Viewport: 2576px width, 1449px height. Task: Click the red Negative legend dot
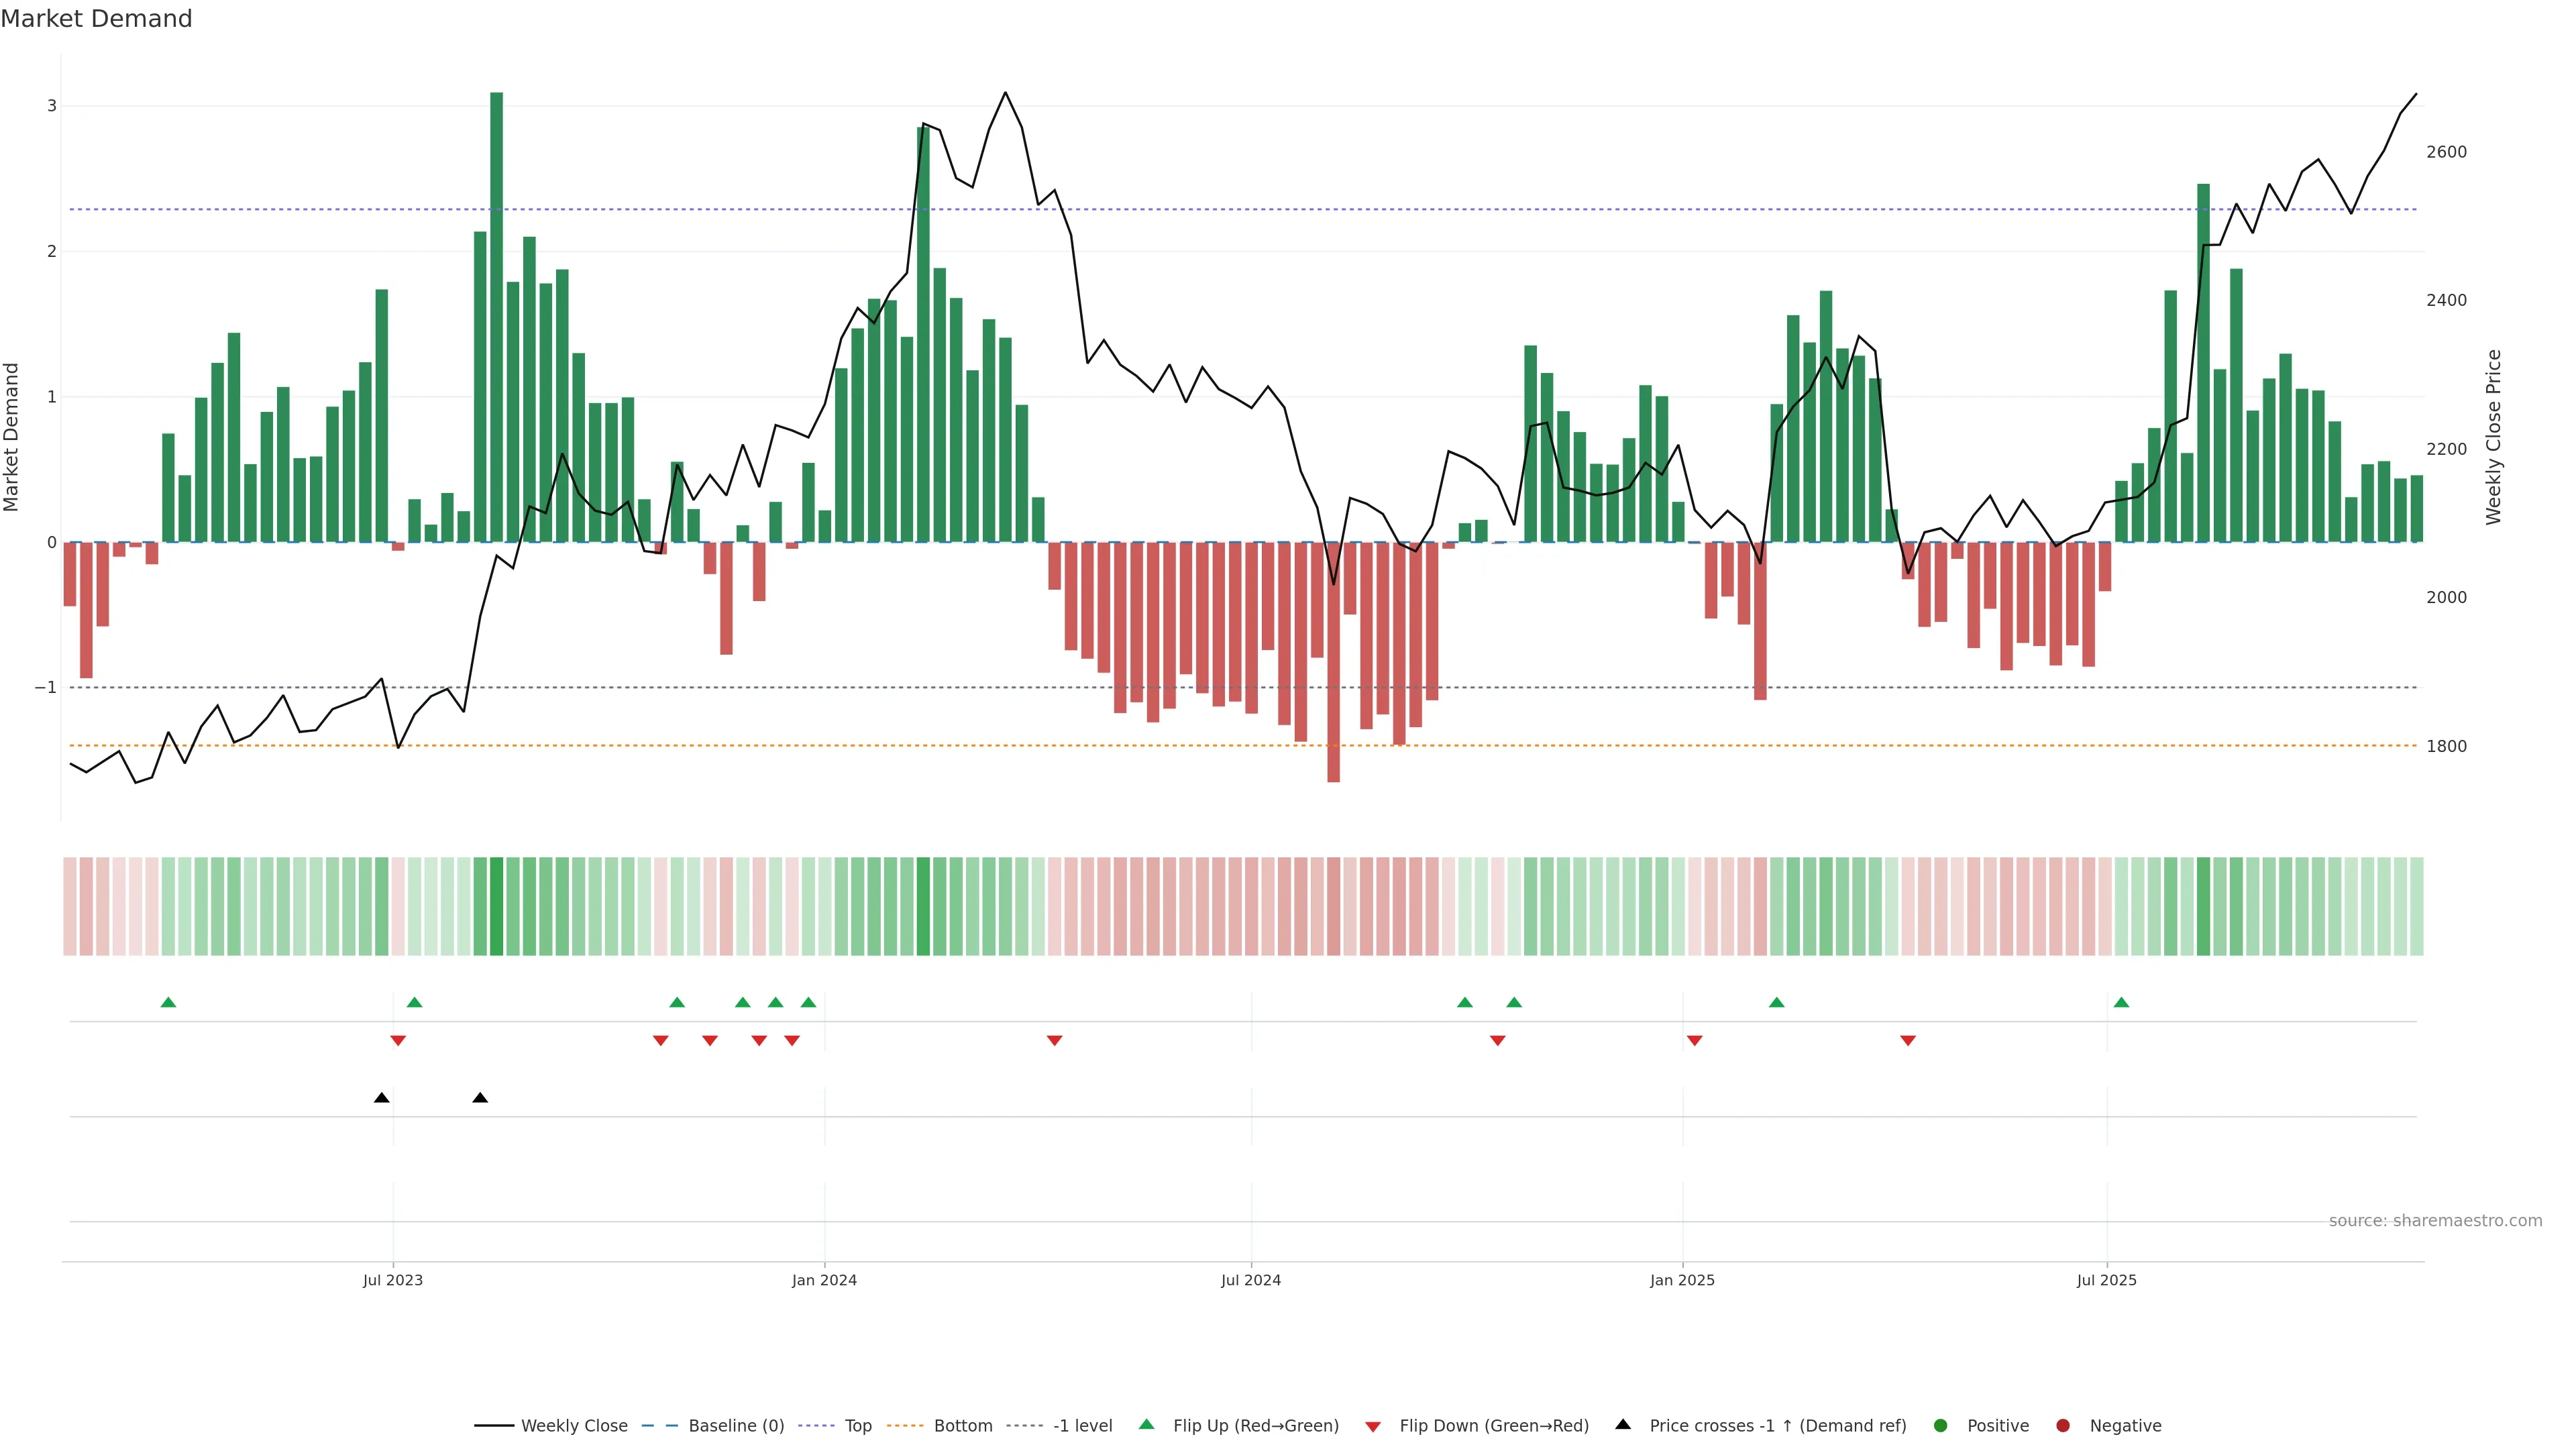(x=2063, y=1426)
